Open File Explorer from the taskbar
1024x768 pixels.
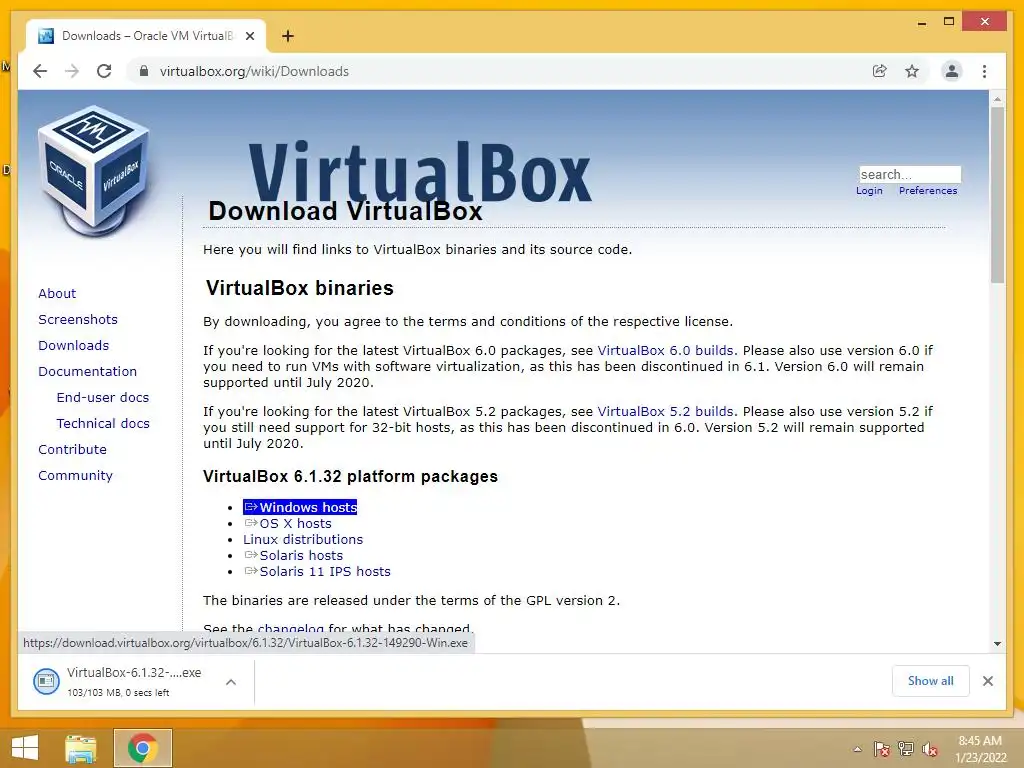pos(81,748)
